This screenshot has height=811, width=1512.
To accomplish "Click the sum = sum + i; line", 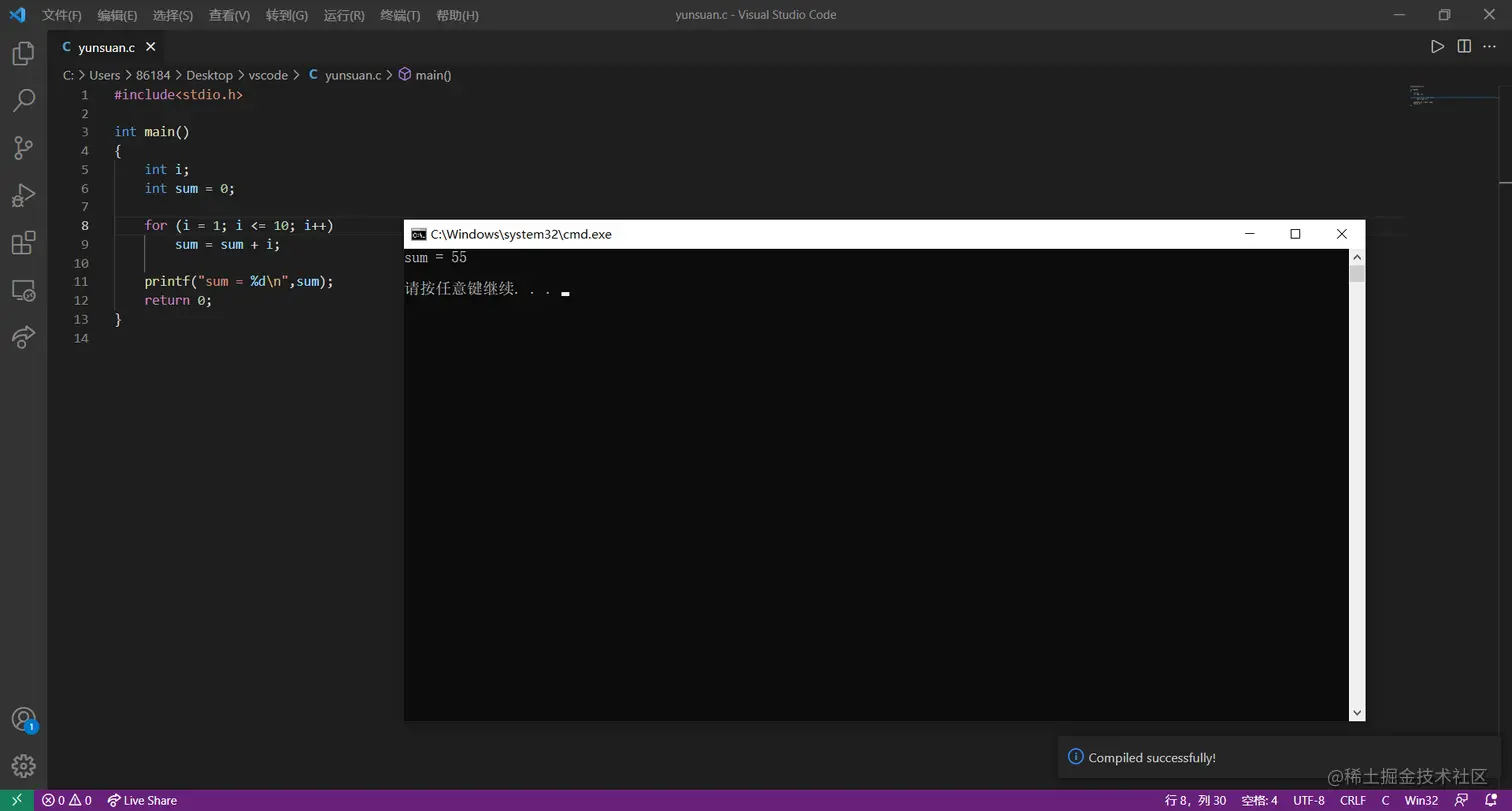I will [227, 244].
